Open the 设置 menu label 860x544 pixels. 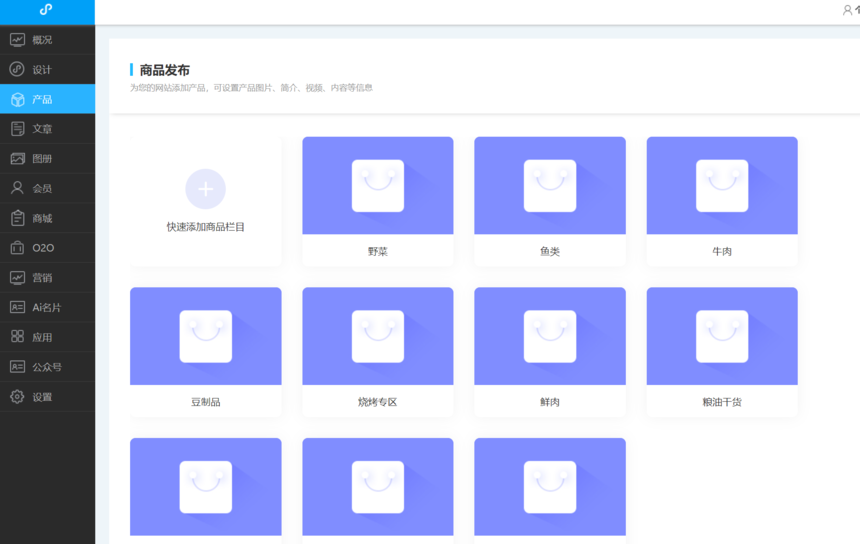click(x=42, y=396)
